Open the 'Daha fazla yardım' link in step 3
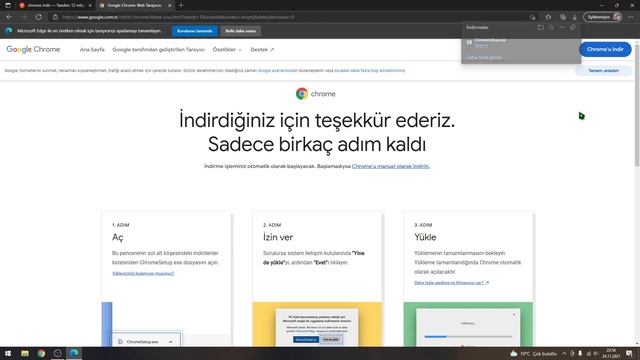Image resolution: width=640 pixels, height=360 pixels. [451, 282]
